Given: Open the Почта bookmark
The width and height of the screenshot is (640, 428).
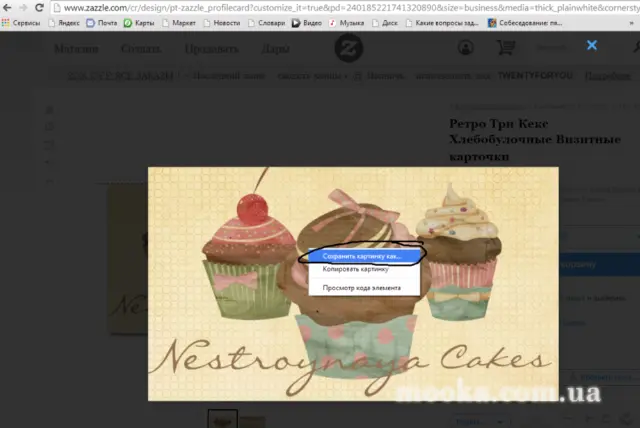Looking at the screenshot, I should point(102,23).
